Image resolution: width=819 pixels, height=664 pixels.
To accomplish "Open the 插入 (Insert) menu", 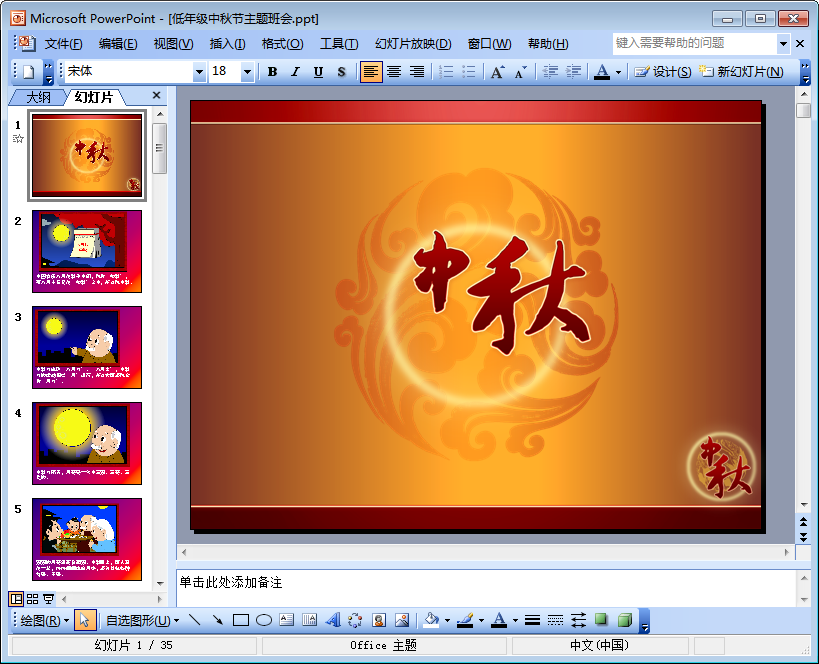I will tap(227, 44).
